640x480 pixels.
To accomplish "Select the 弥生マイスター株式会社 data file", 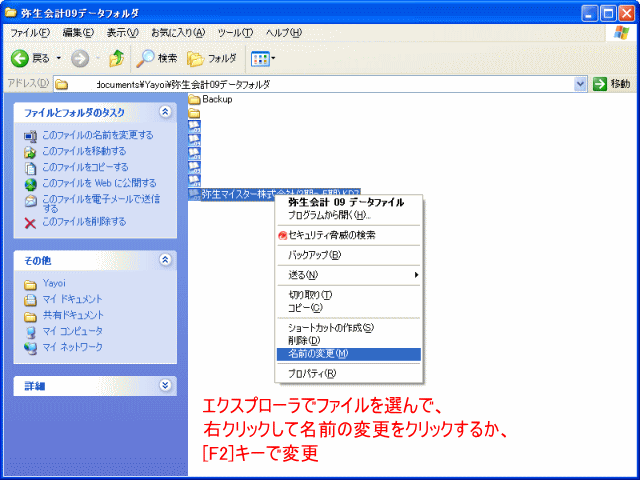I will click(274, 194).
